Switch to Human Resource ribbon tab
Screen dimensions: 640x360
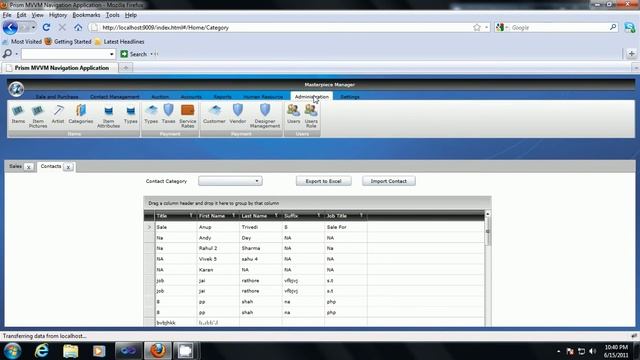263,97
